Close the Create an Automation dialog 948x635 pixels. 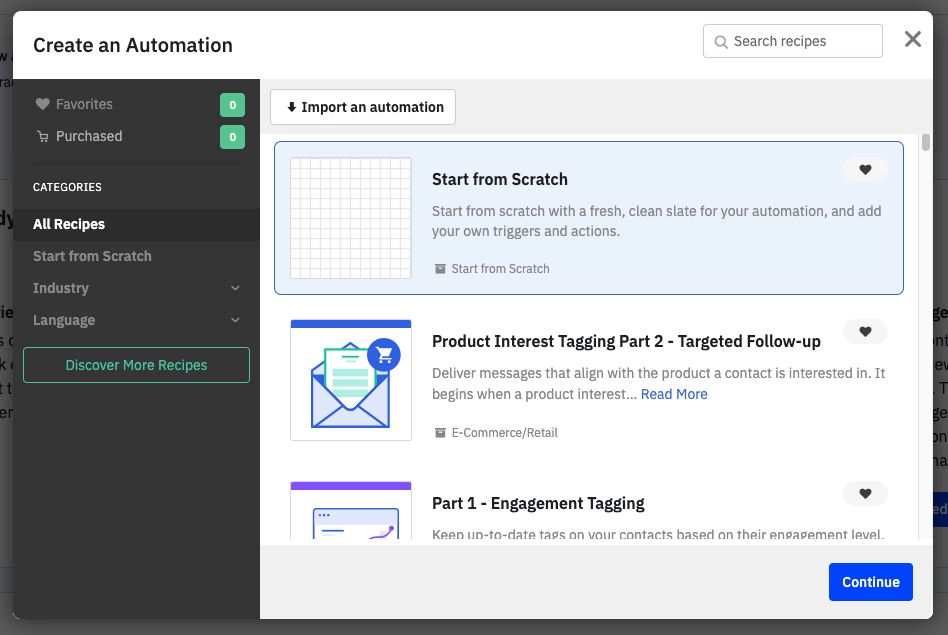point(912,39)
